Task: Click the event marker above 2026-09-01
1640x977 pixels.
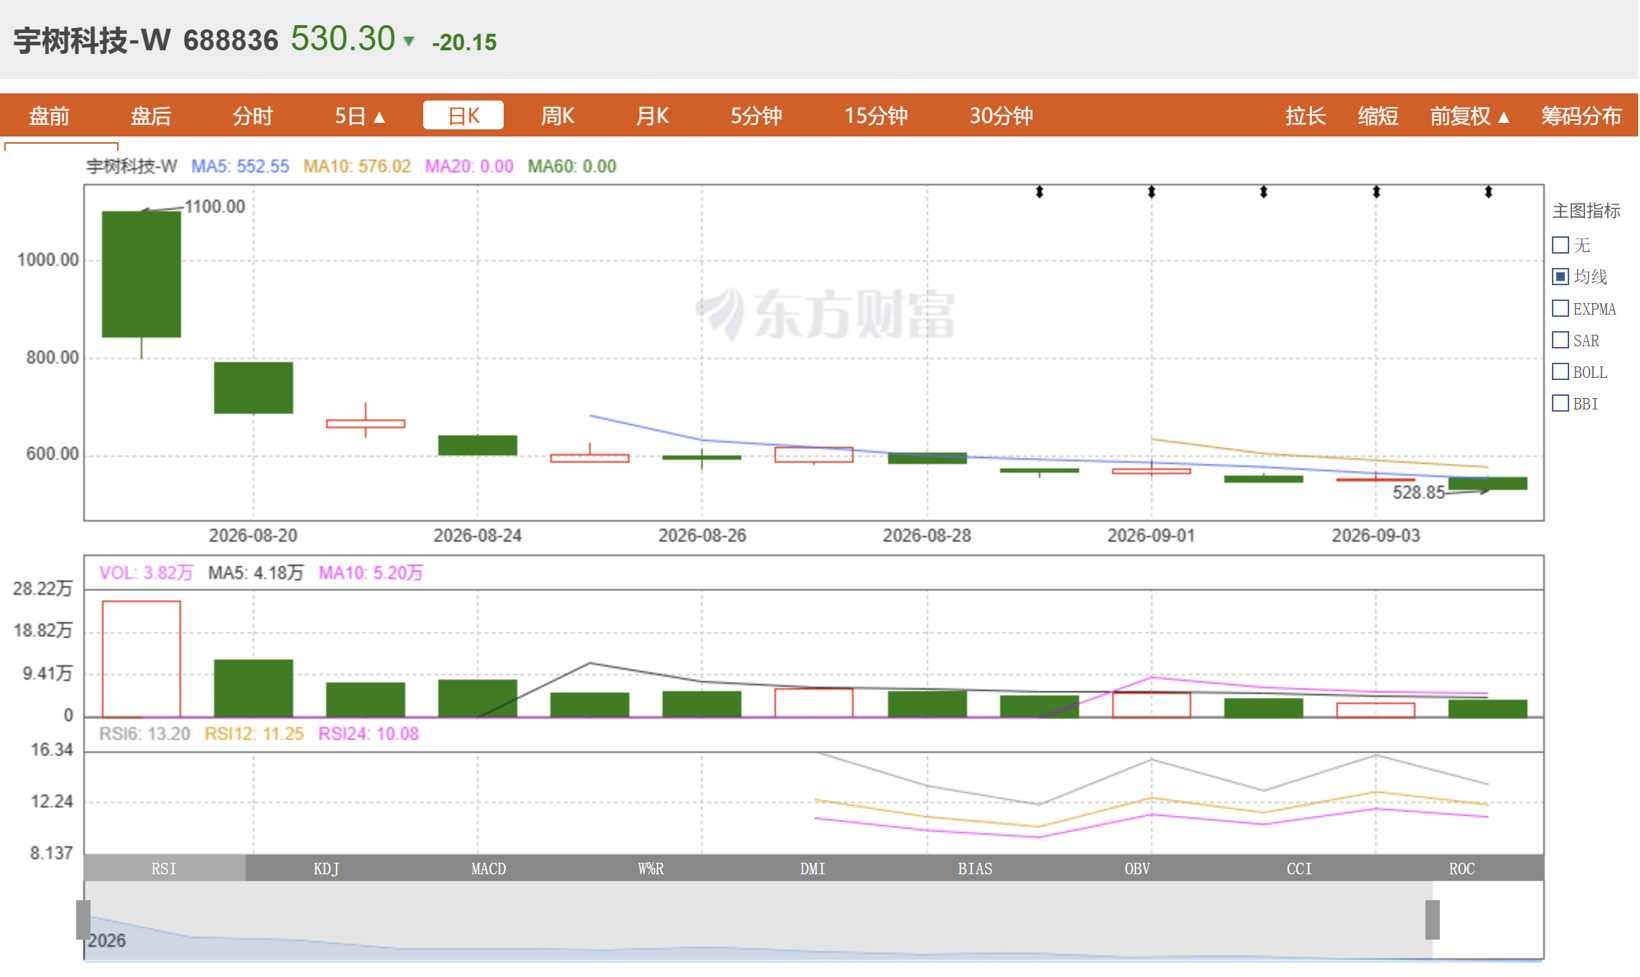Action: point(1151,191)
